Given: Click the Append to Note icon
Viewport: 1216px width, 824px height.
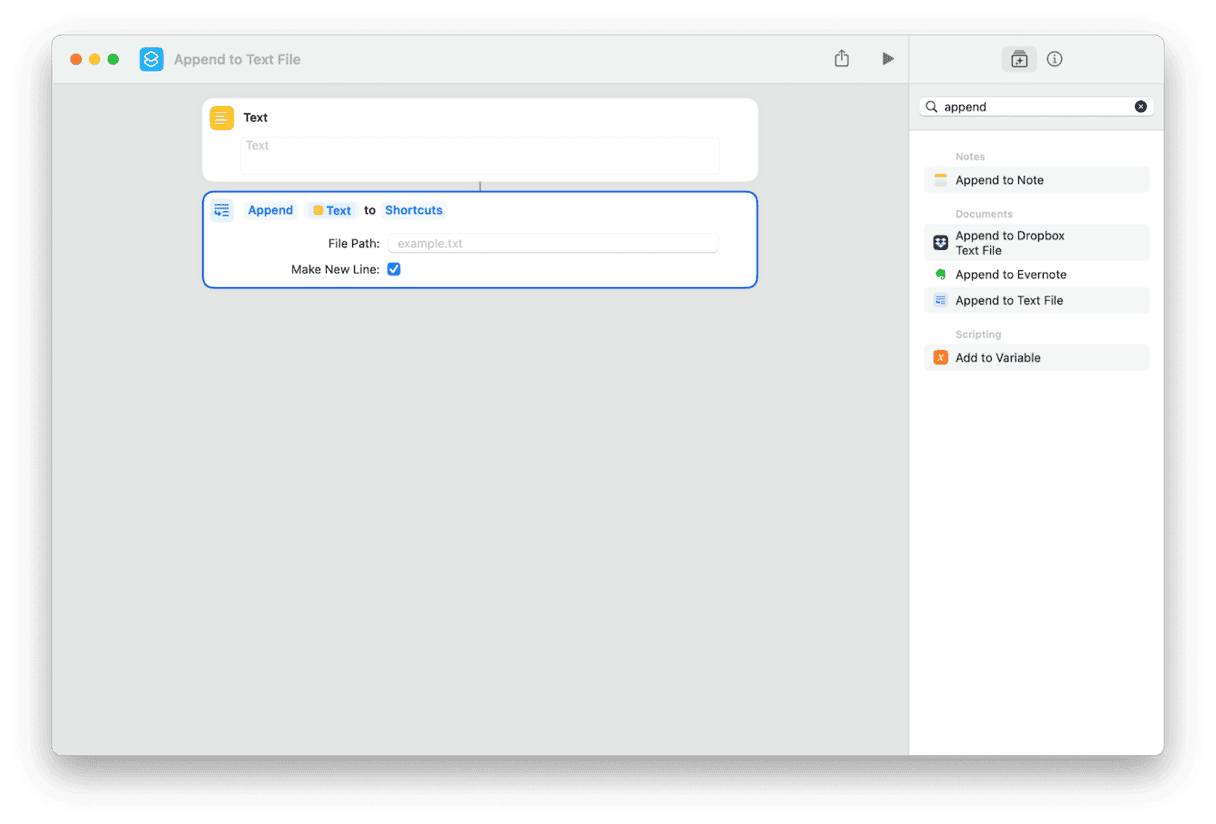Looking at the screenshot, I should pos(939,179).
